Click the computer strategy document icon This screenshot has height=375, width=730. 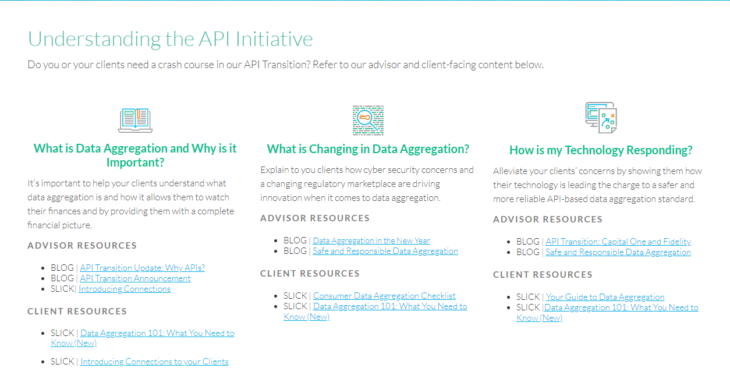(601, 118)
